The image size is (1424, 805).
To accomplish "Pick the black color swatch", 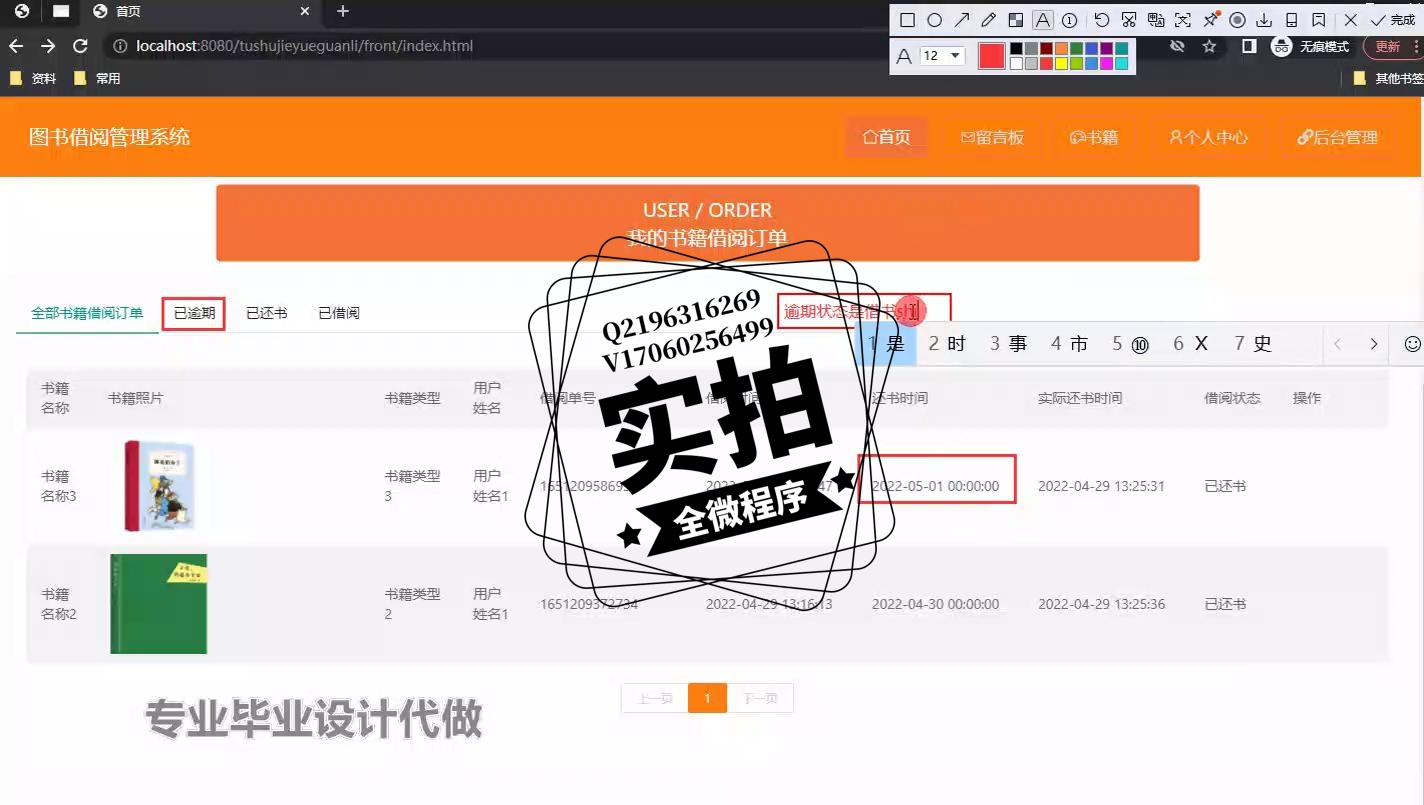I will click(x=1016, y=48).
